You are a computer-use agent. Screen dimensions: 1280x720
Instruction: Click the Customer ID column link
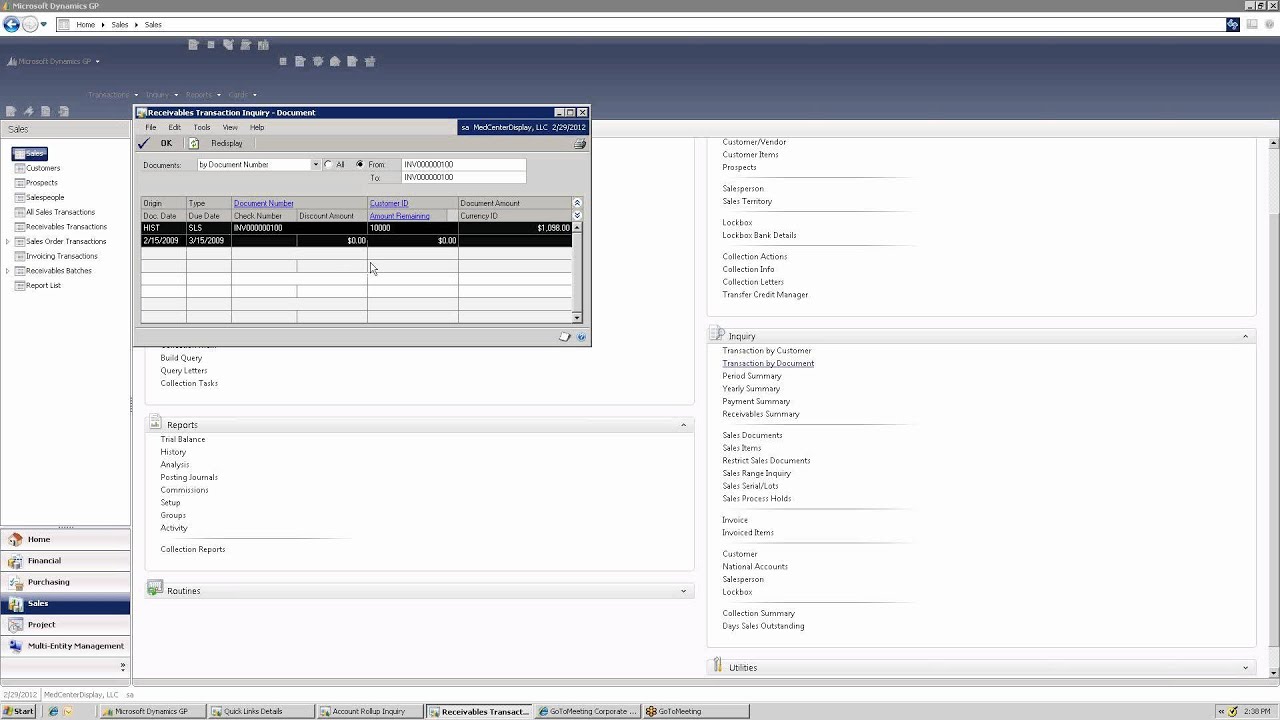389,203
